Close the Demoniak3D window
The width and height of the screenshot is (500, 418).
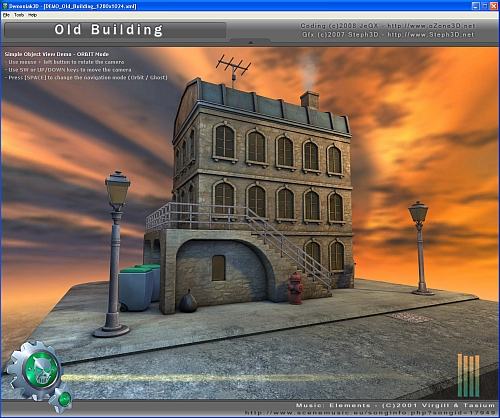coord(494,6)
